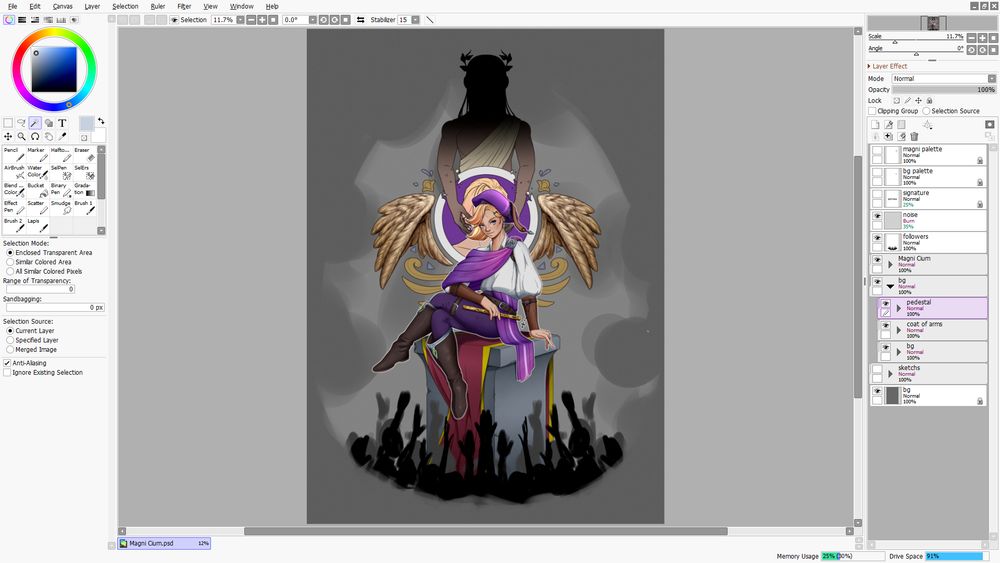Select the Eyedropper tool

pyautogui.click(x=62, y=136)
